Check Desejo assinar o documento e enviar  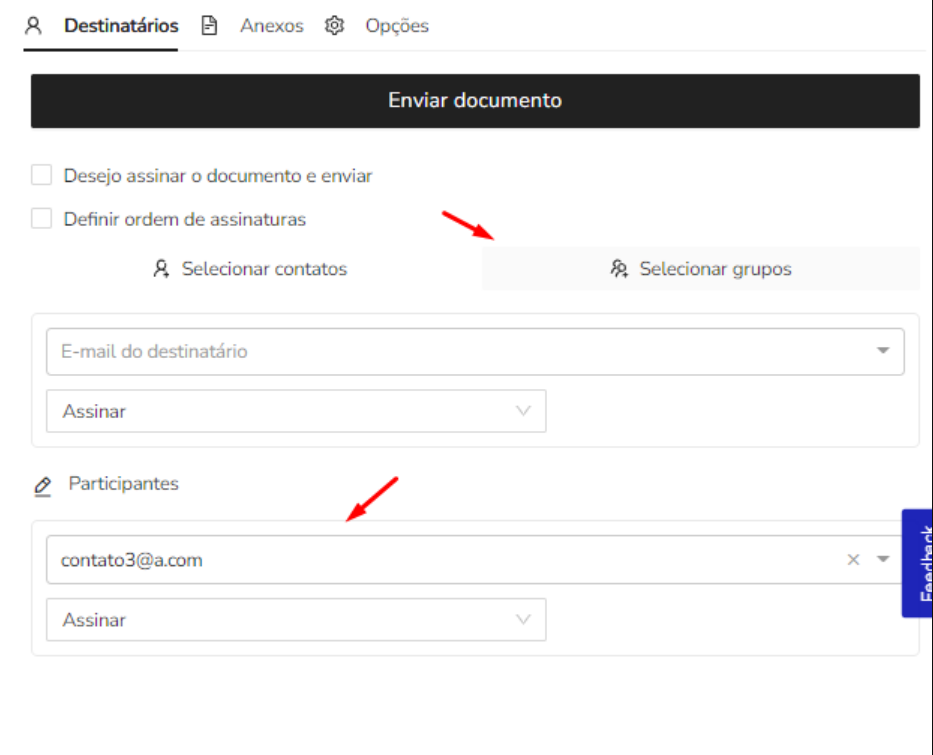[41, 176]
